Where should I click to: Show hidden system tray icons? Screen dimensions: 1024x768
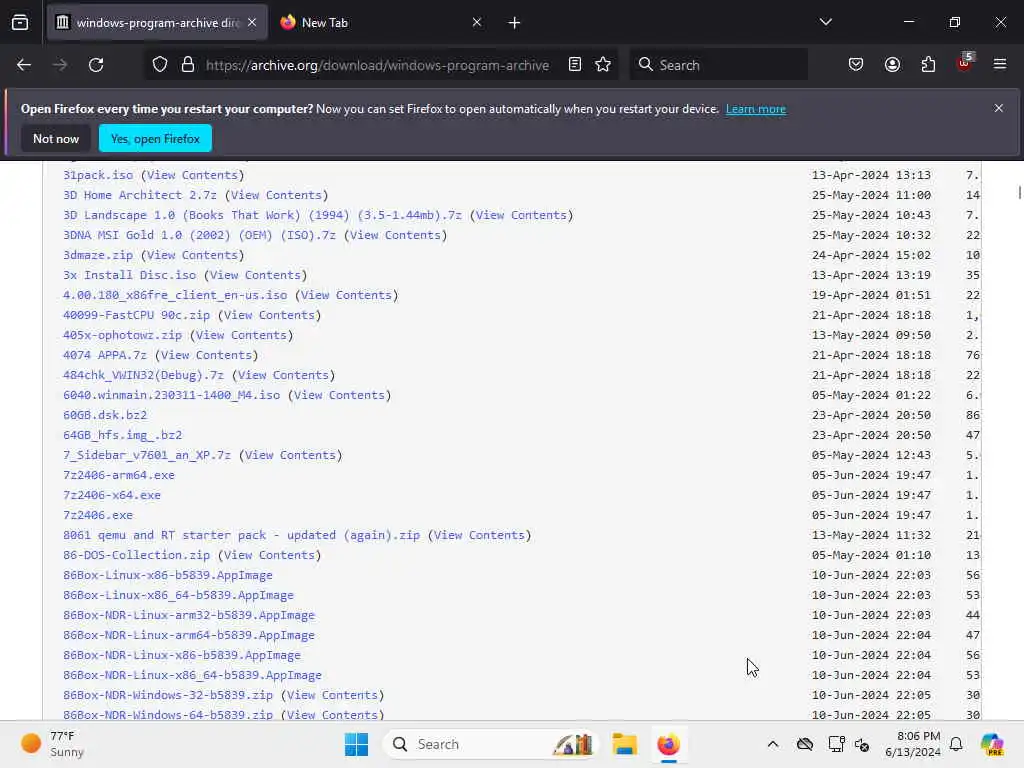pos(773,744)
